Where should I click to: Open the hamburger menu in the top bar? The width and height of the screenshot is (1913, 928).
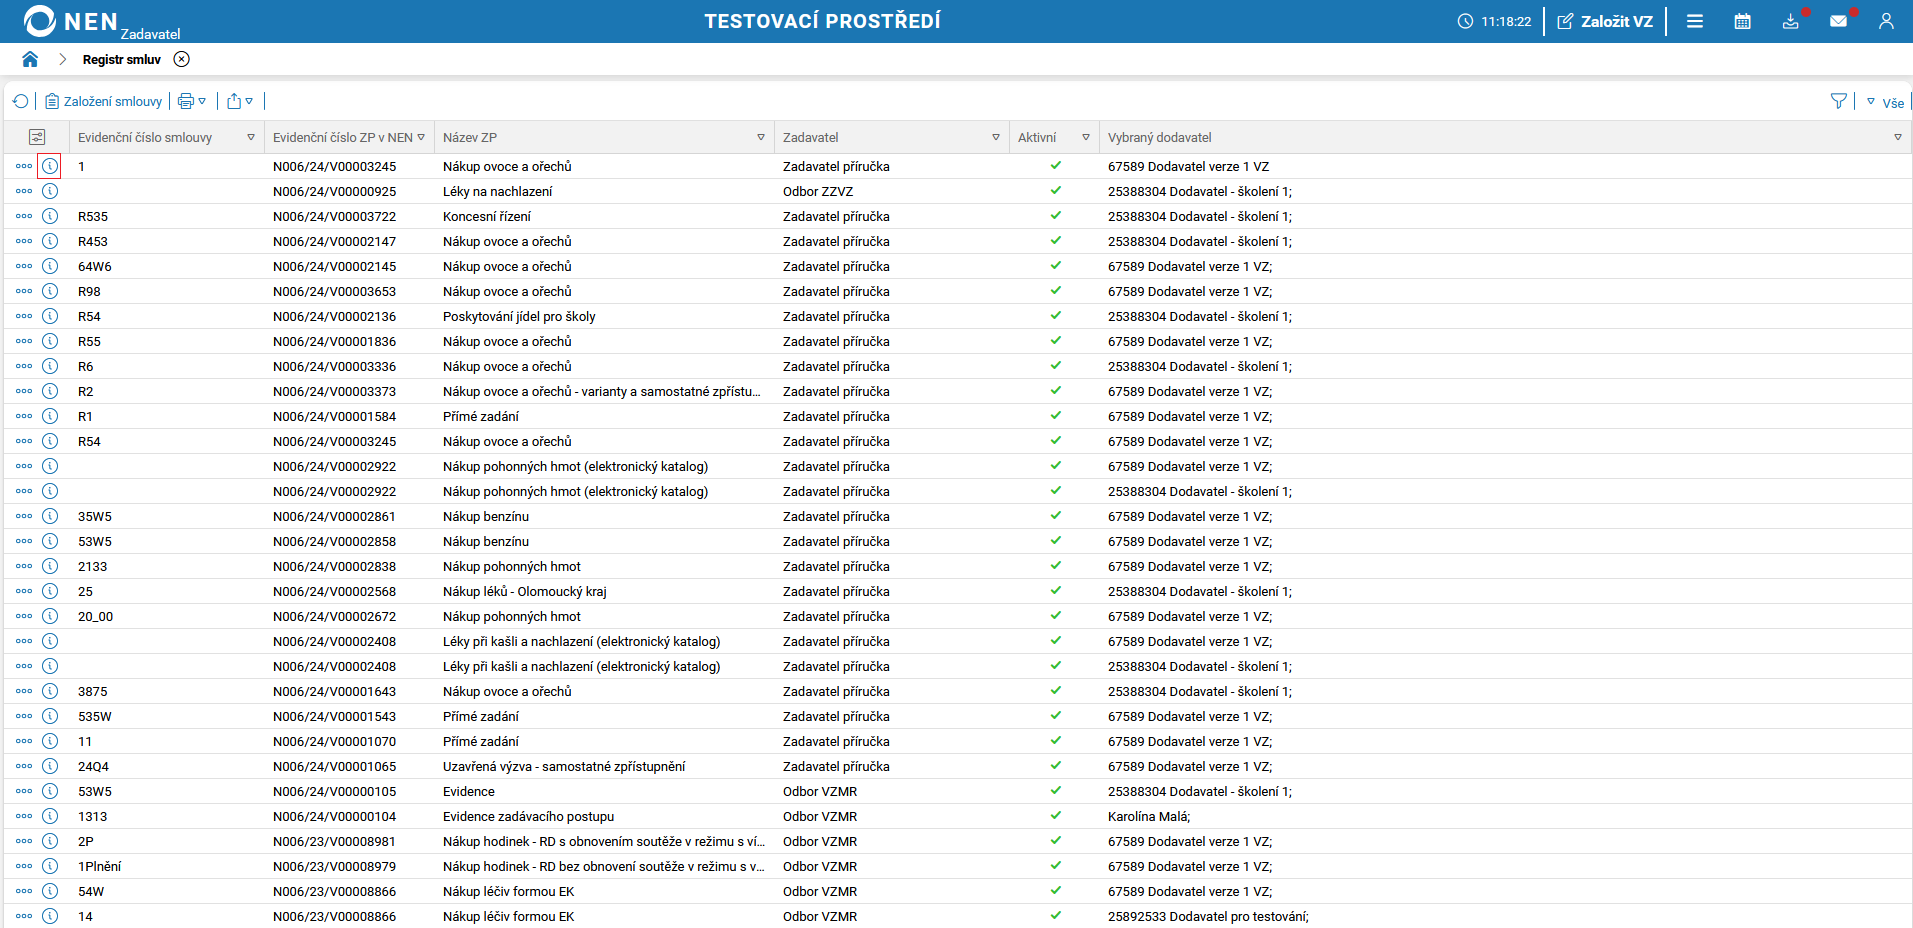1695,20
